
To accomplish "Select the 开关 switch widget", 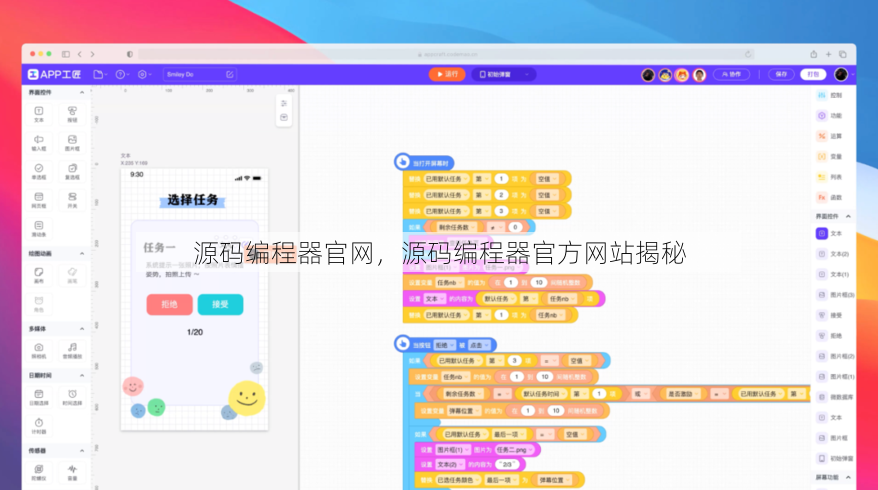I will (x=72, y=200).
